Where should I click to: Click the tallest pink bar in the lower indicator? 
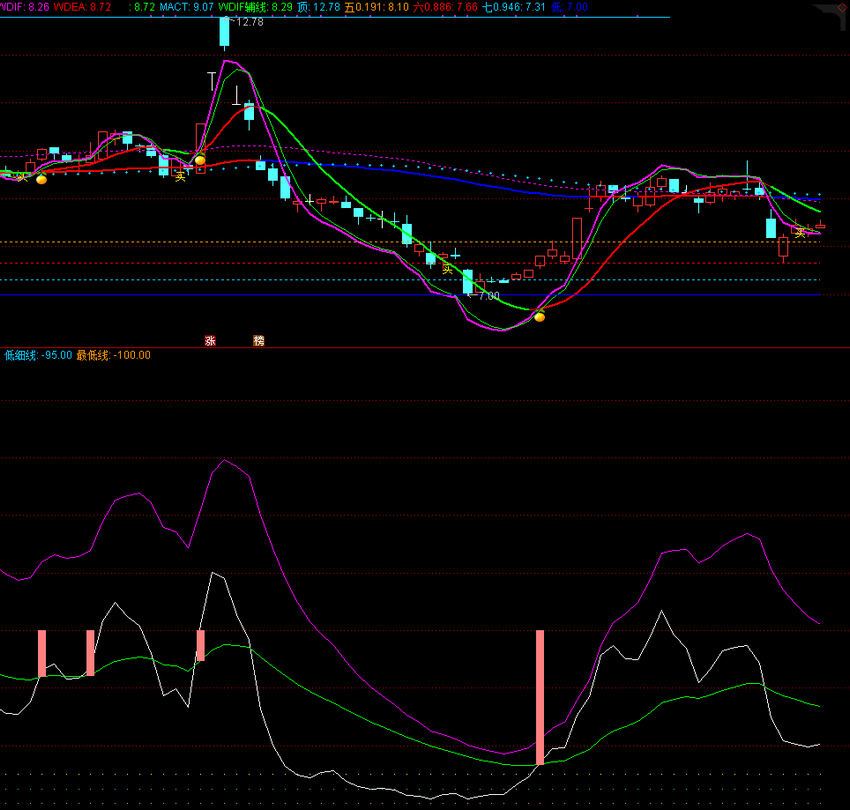point(540,697)
